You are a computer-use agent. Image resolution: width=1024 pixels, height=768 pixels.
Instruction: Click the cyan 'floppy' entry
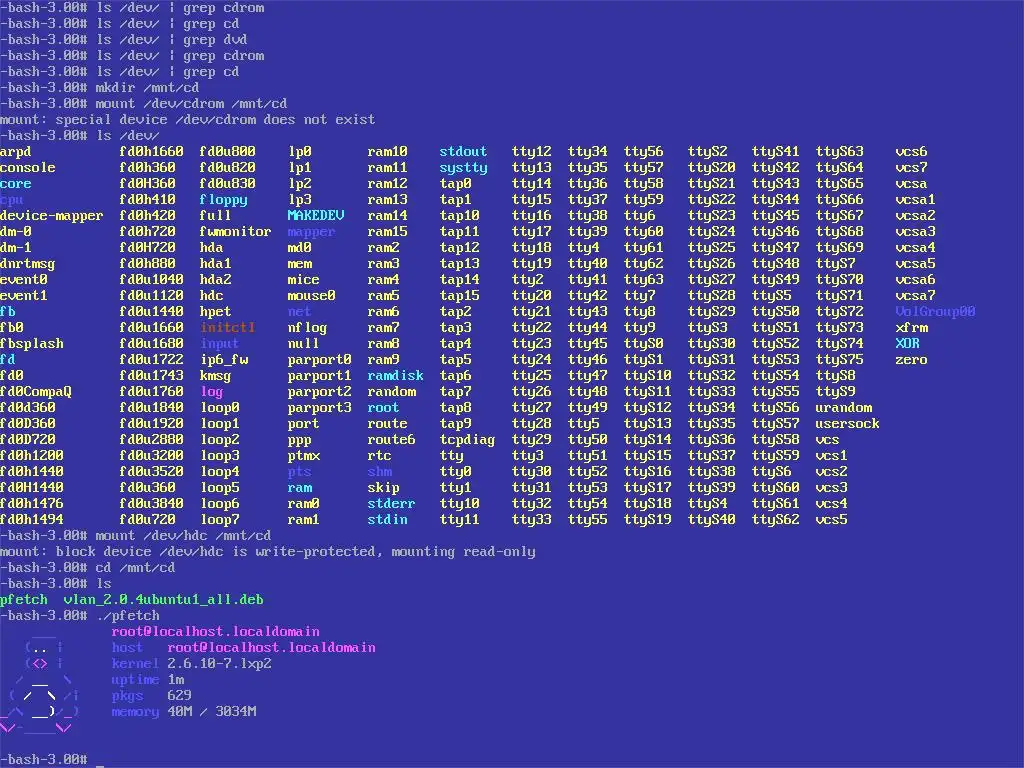223,200
